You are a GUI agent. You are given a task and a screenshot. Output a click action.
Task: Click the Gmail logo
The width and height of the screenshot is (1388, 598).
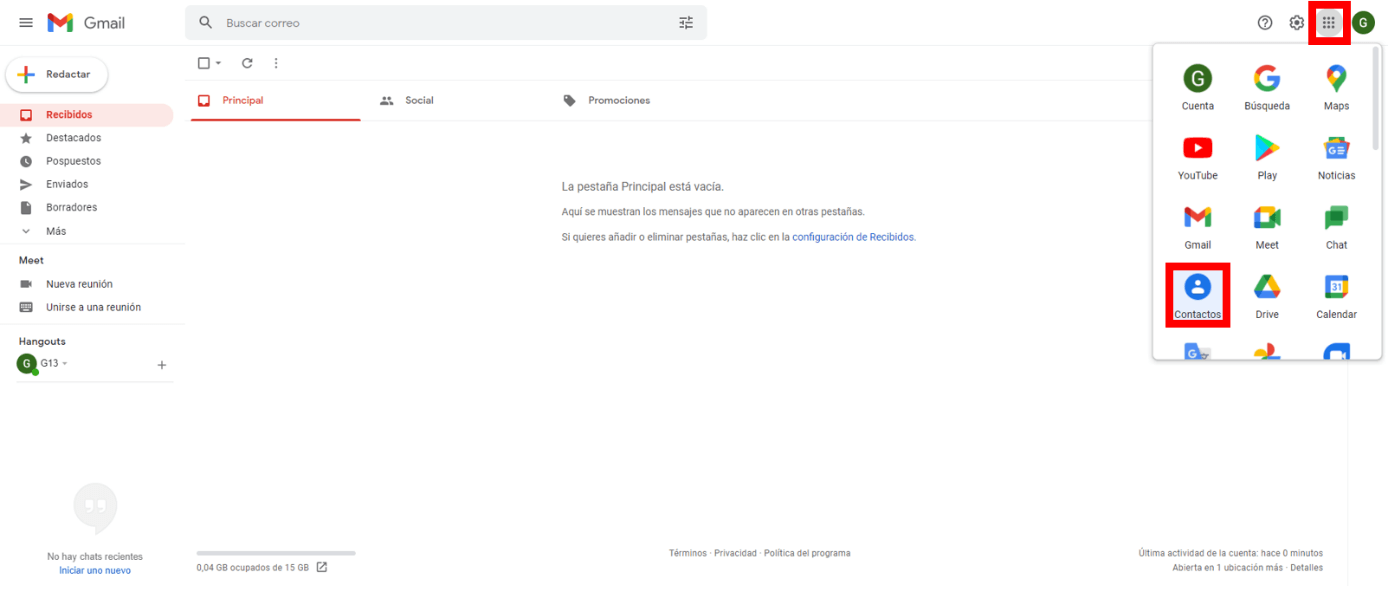(86, 23)
